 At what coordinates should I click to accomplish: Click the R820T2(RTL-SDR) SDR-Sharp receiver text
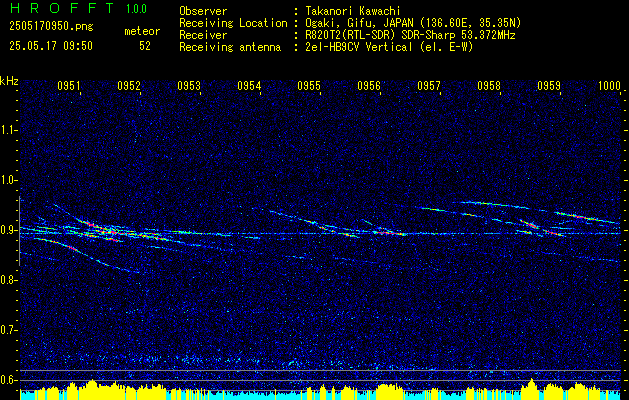(410, 35)
